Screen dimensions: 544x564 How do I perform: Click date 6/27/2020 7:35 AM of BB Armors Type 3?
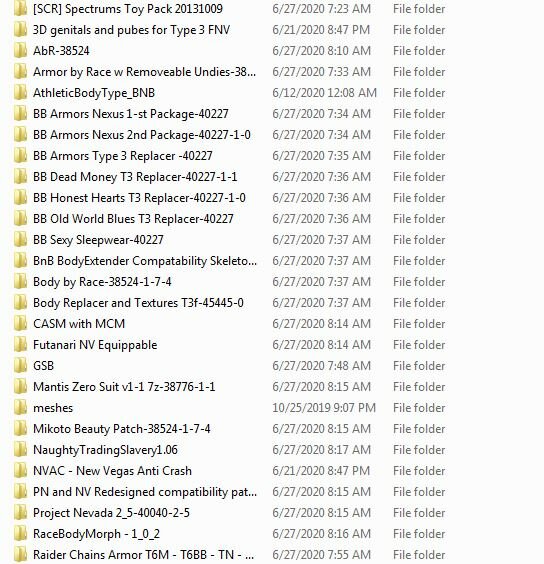click(321, 156)
